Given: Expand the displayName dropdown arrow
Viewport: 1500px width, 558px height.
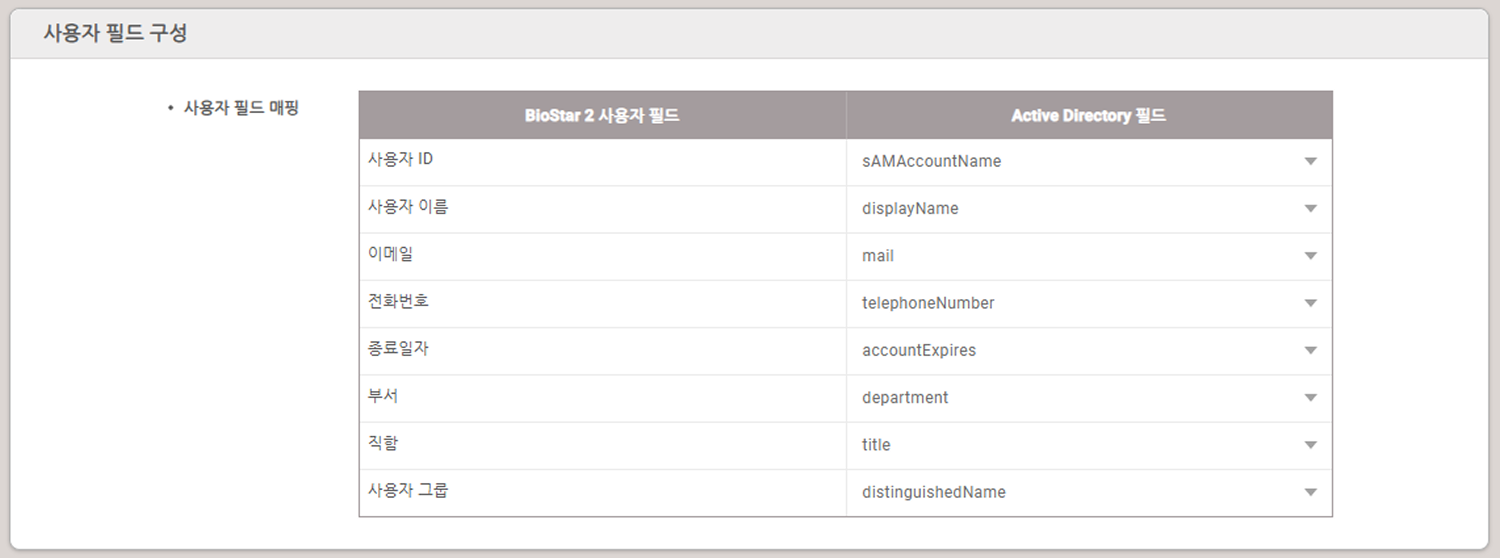Looking at the screenshot, I should (x=1310, y=209).
